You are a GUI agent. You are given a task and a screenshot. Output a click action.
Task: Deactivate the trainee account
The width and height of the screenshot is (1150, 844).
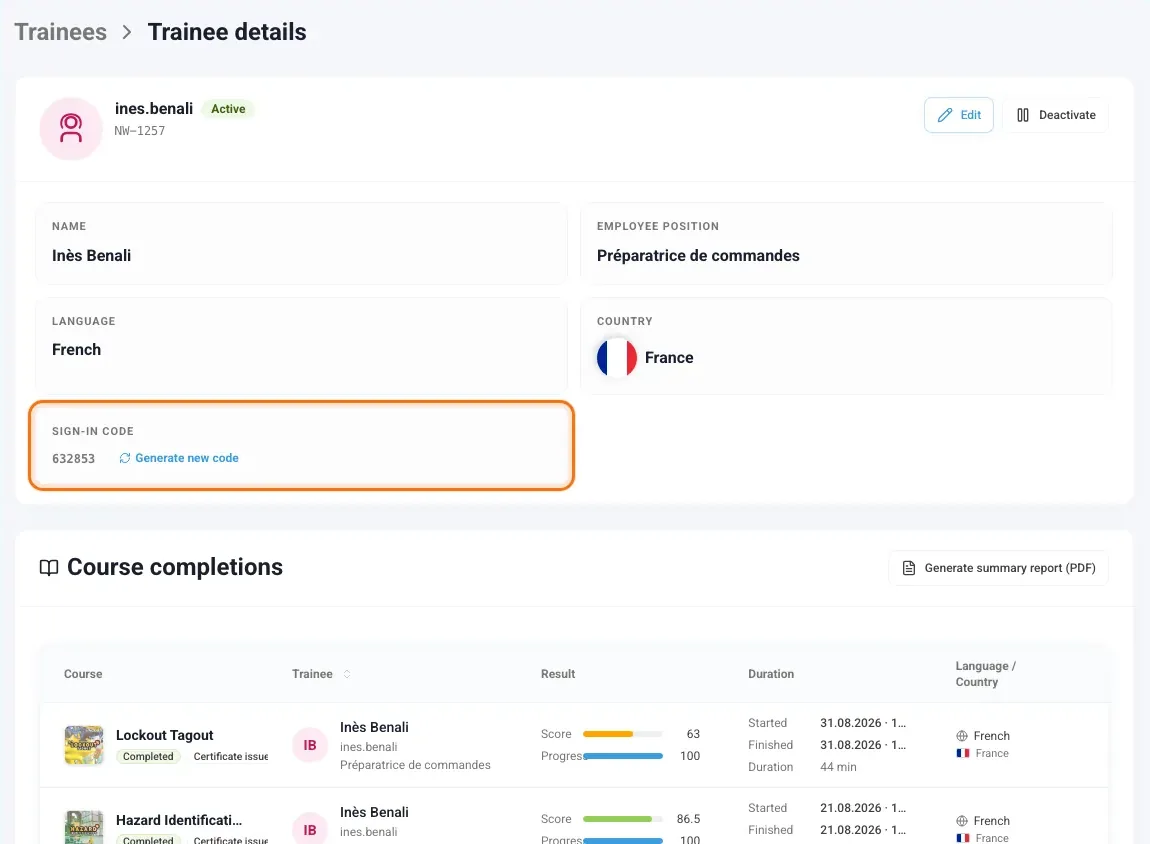tap(1055, 115)
